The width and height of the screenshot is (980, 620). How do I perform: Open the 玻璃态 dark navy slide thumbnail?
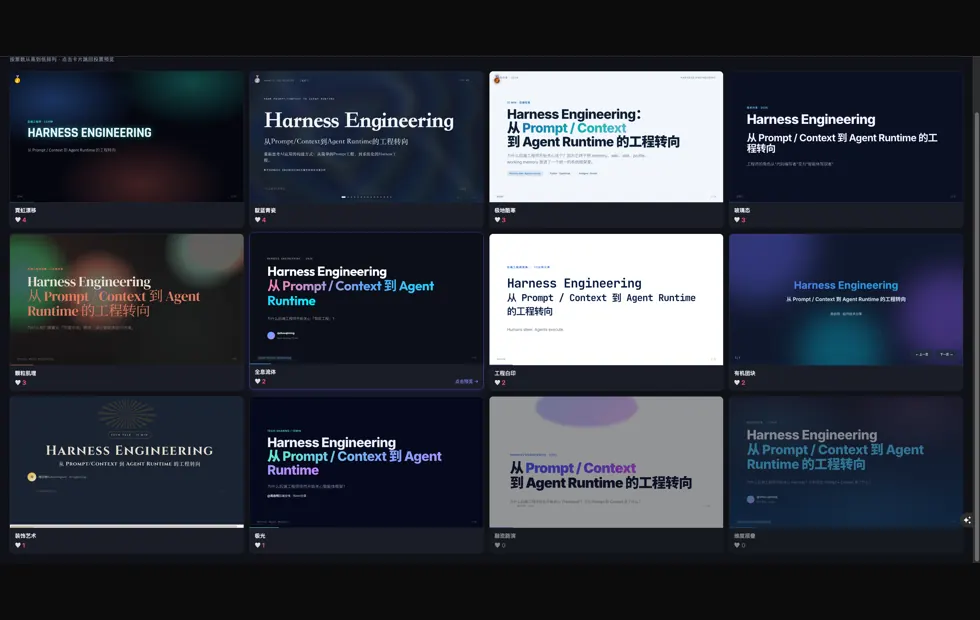(846, 136)
